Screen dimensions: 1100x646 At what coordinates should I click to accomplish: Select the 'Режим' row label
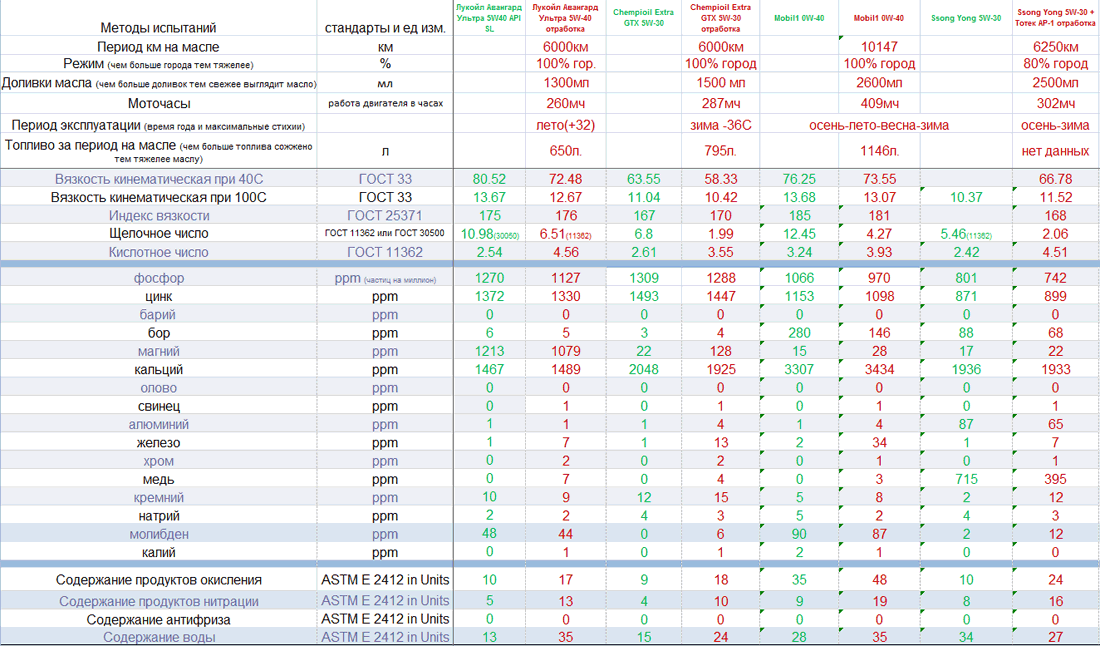[158, 65]
